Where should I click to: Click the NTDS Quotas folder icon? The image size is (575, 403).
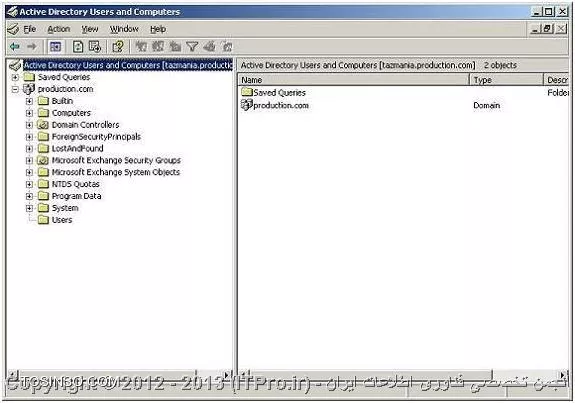click(x=43, y=184)
